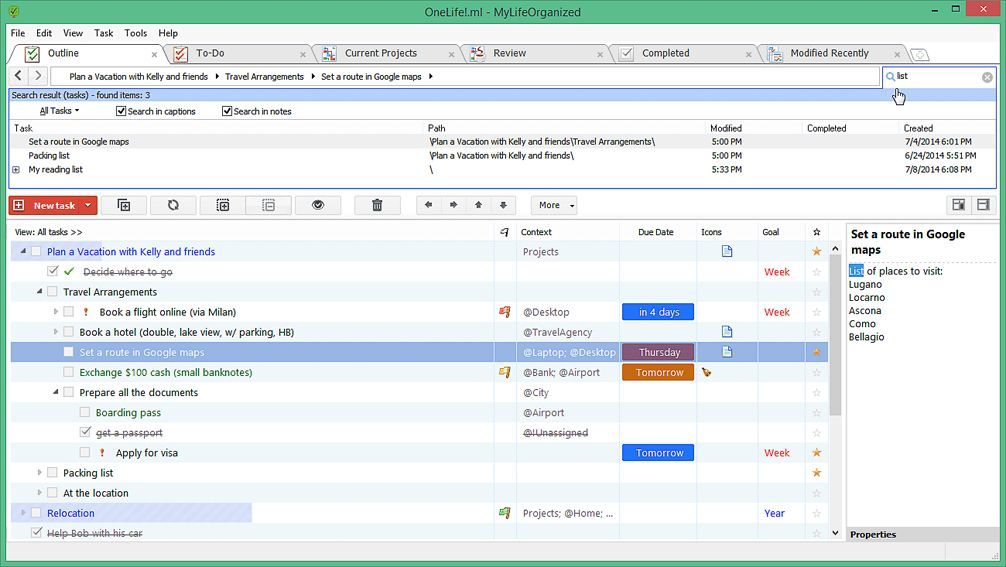Click the move task up arrow
The height and width of the screenshot is (567, 1006).
point(479,205)
